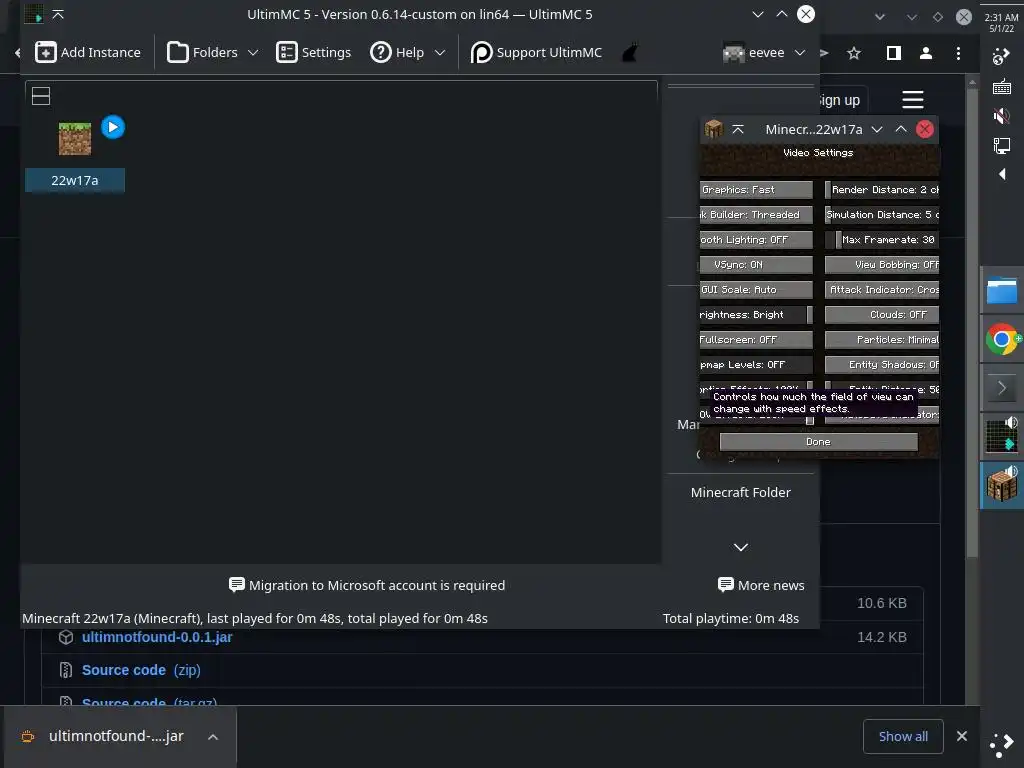Expand the Help dropdown arrow
Screen dimensions: 1024x768
coord(440,52)
